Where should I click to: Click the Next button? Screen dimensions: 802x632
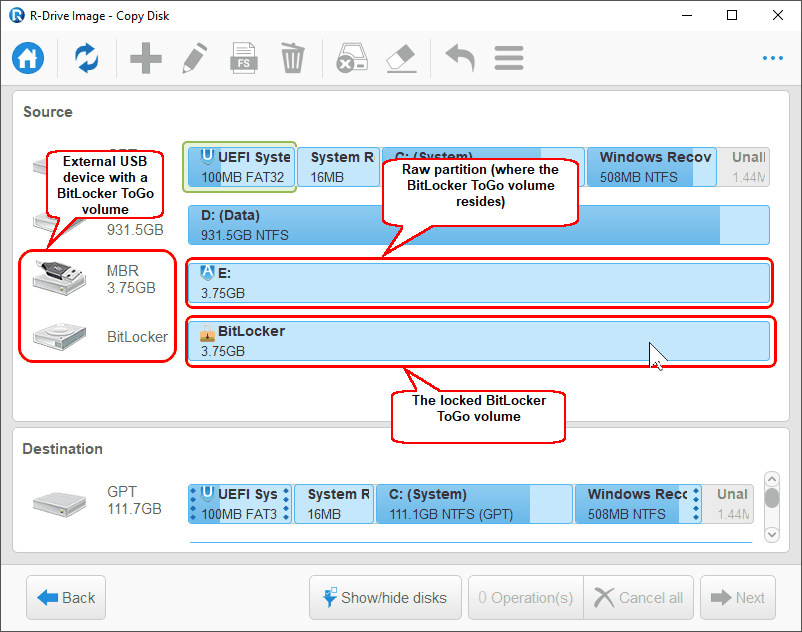point(738,597)
